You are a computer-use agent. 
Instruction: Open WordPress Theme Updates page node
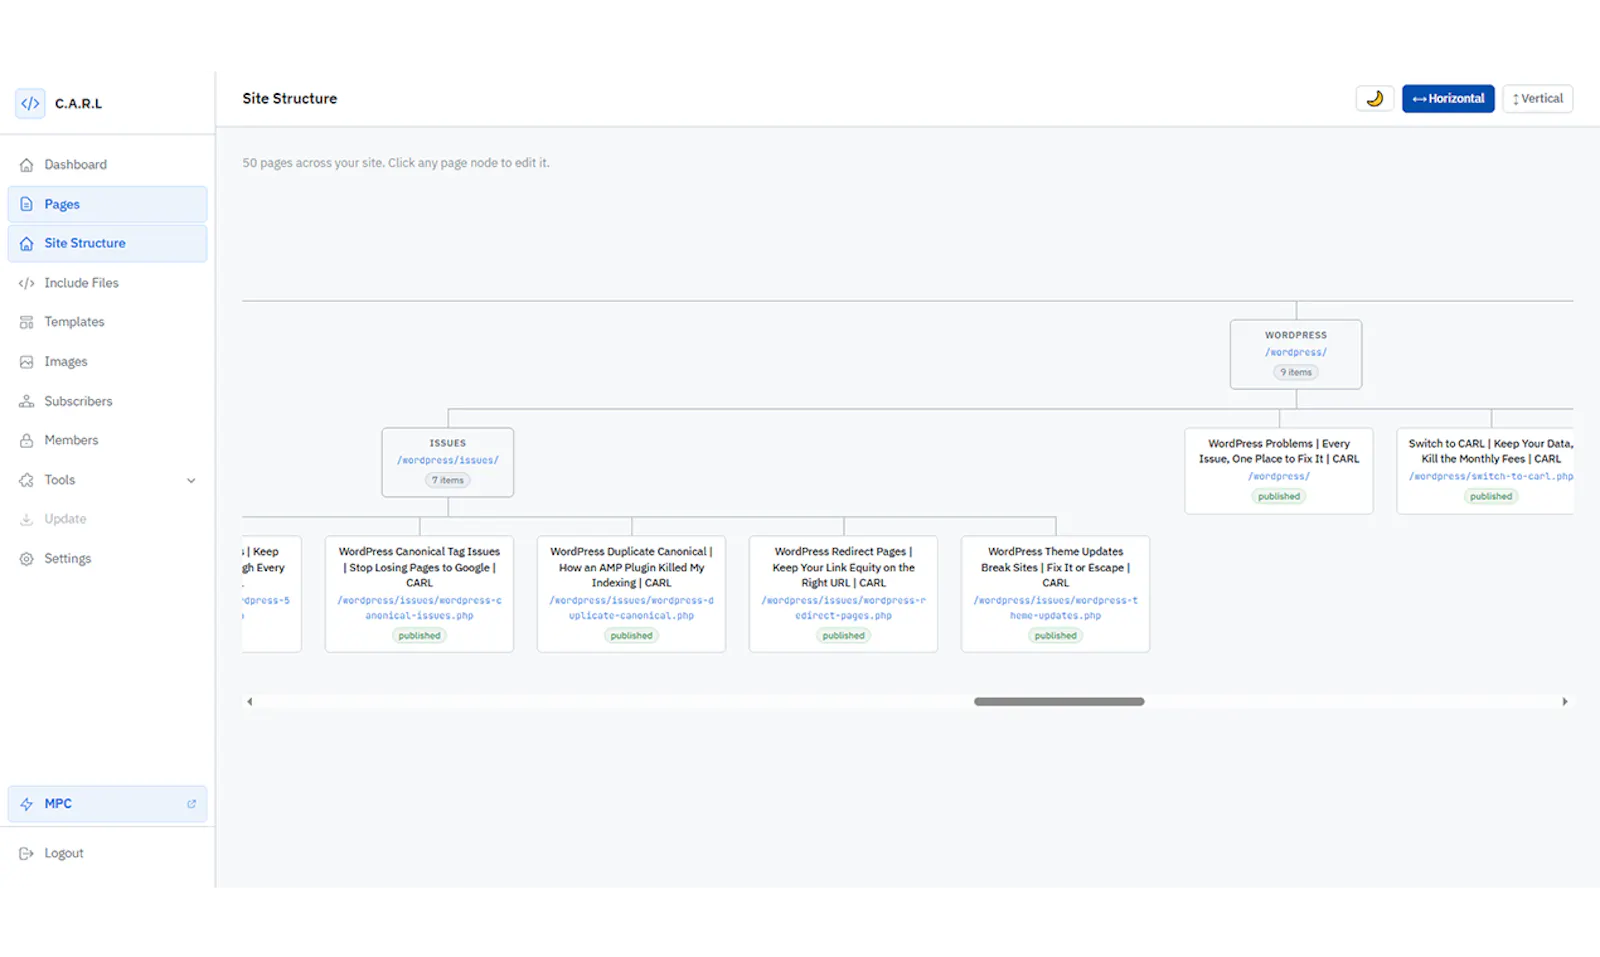(x=1055, y=594)
